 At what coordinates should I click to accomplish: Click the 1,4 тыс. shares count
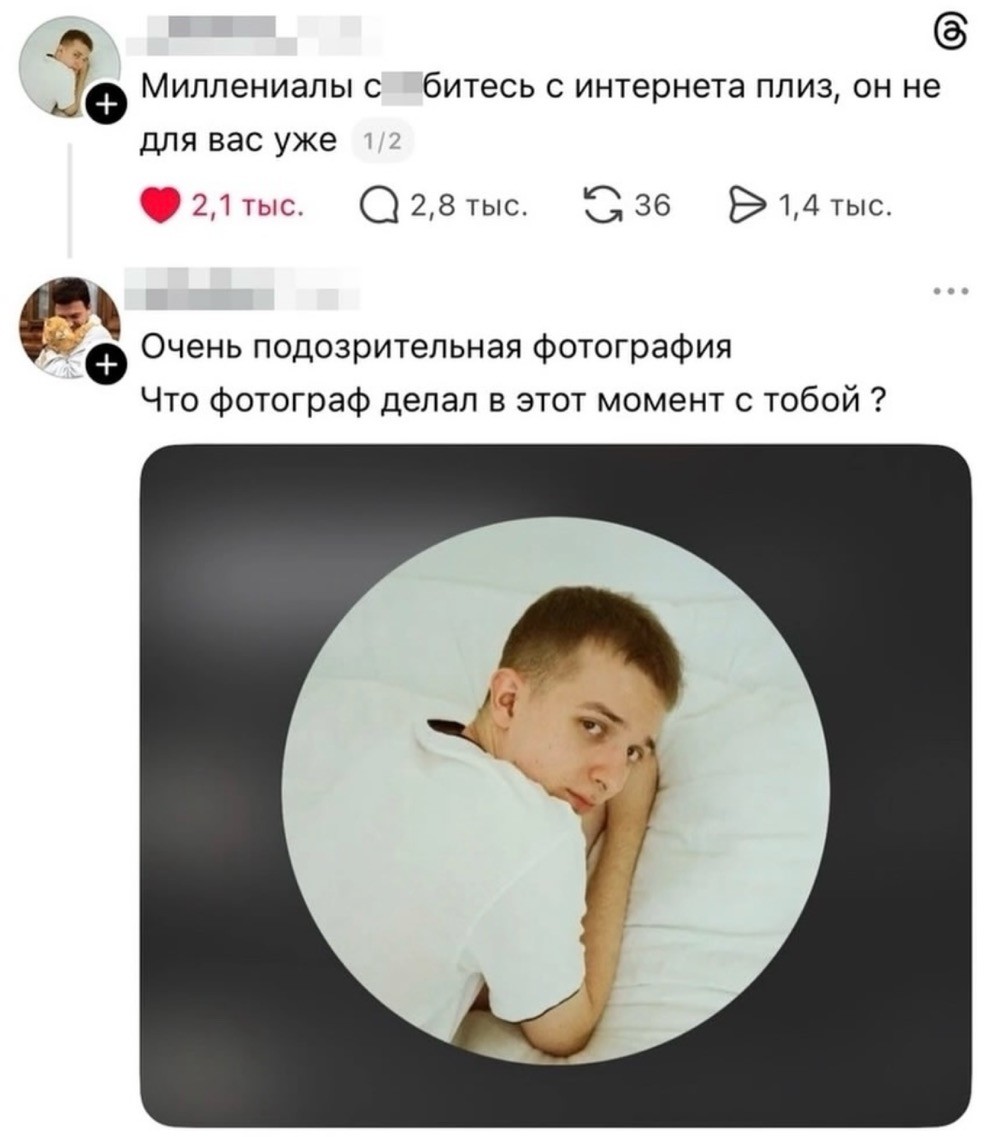[x=833, y=206]
